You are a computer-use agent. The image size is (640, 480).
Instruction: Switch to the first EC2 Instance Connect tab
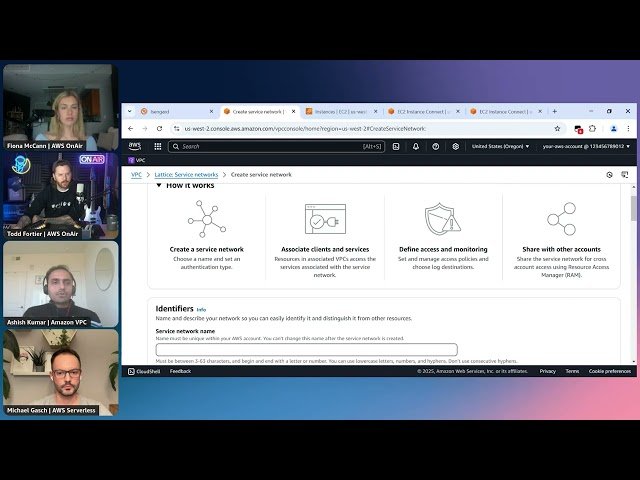click(422, 111)
